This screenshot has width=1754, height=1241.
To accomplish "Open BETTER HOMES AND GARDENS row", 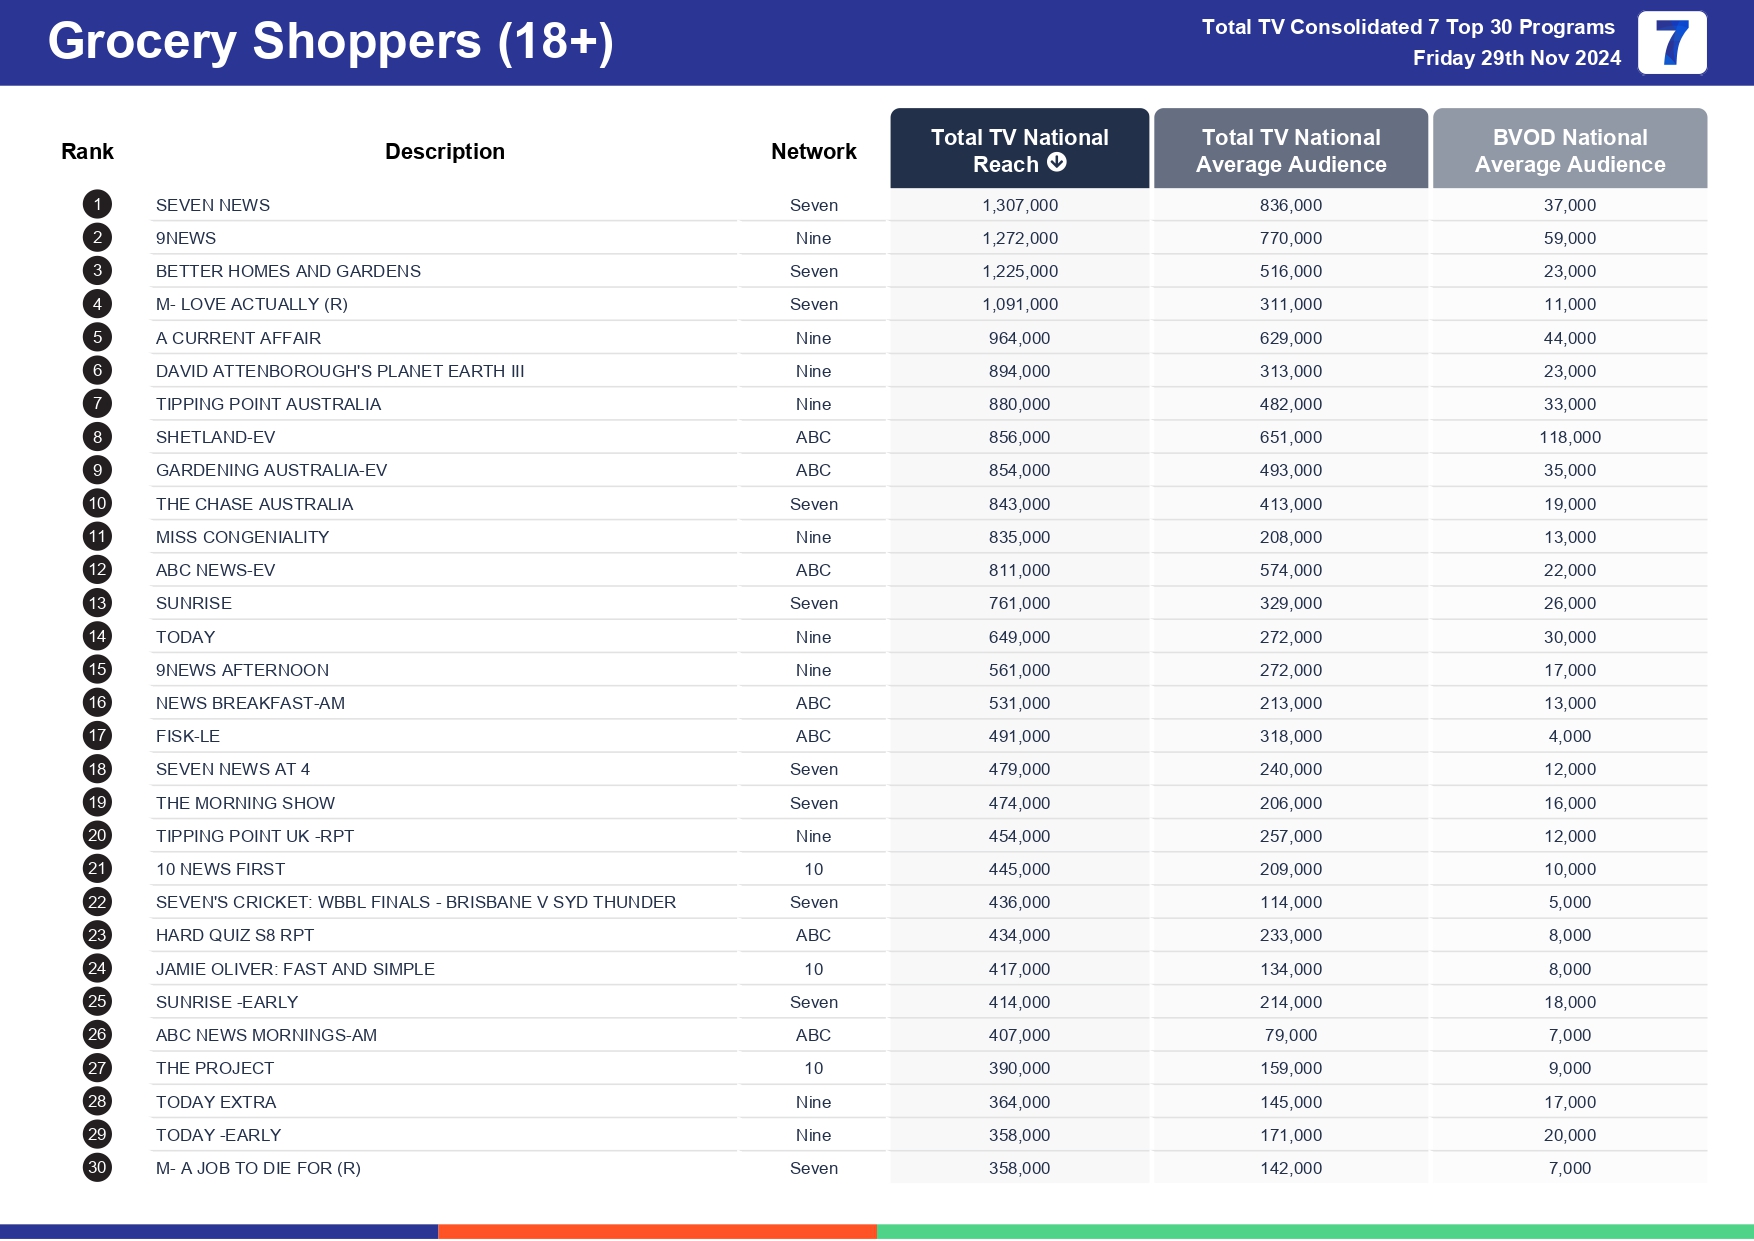I will coord(288,271).
